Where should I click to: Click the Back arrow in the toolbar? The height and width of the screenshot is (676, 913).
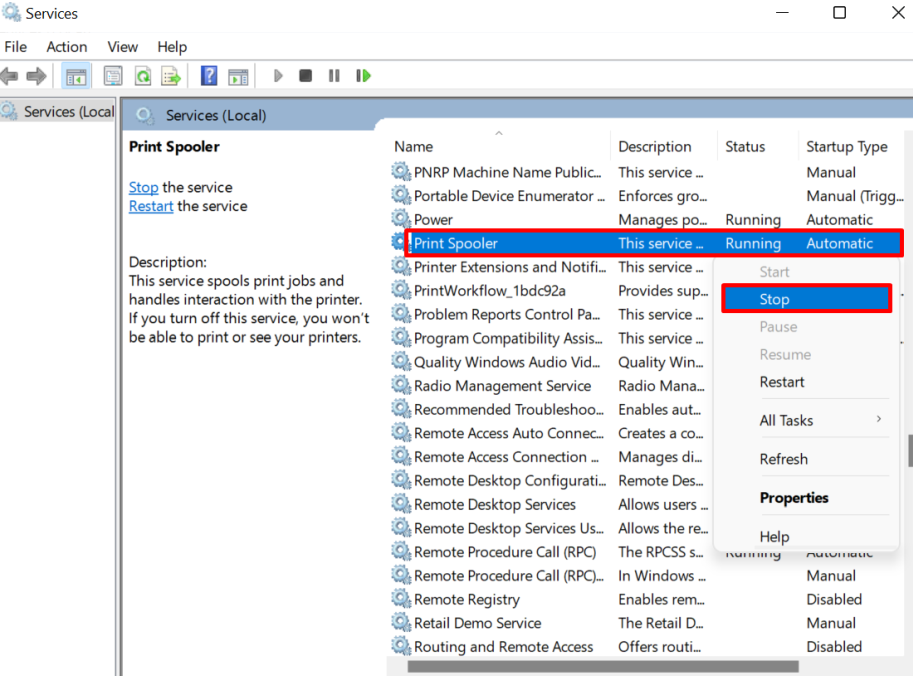10,76
